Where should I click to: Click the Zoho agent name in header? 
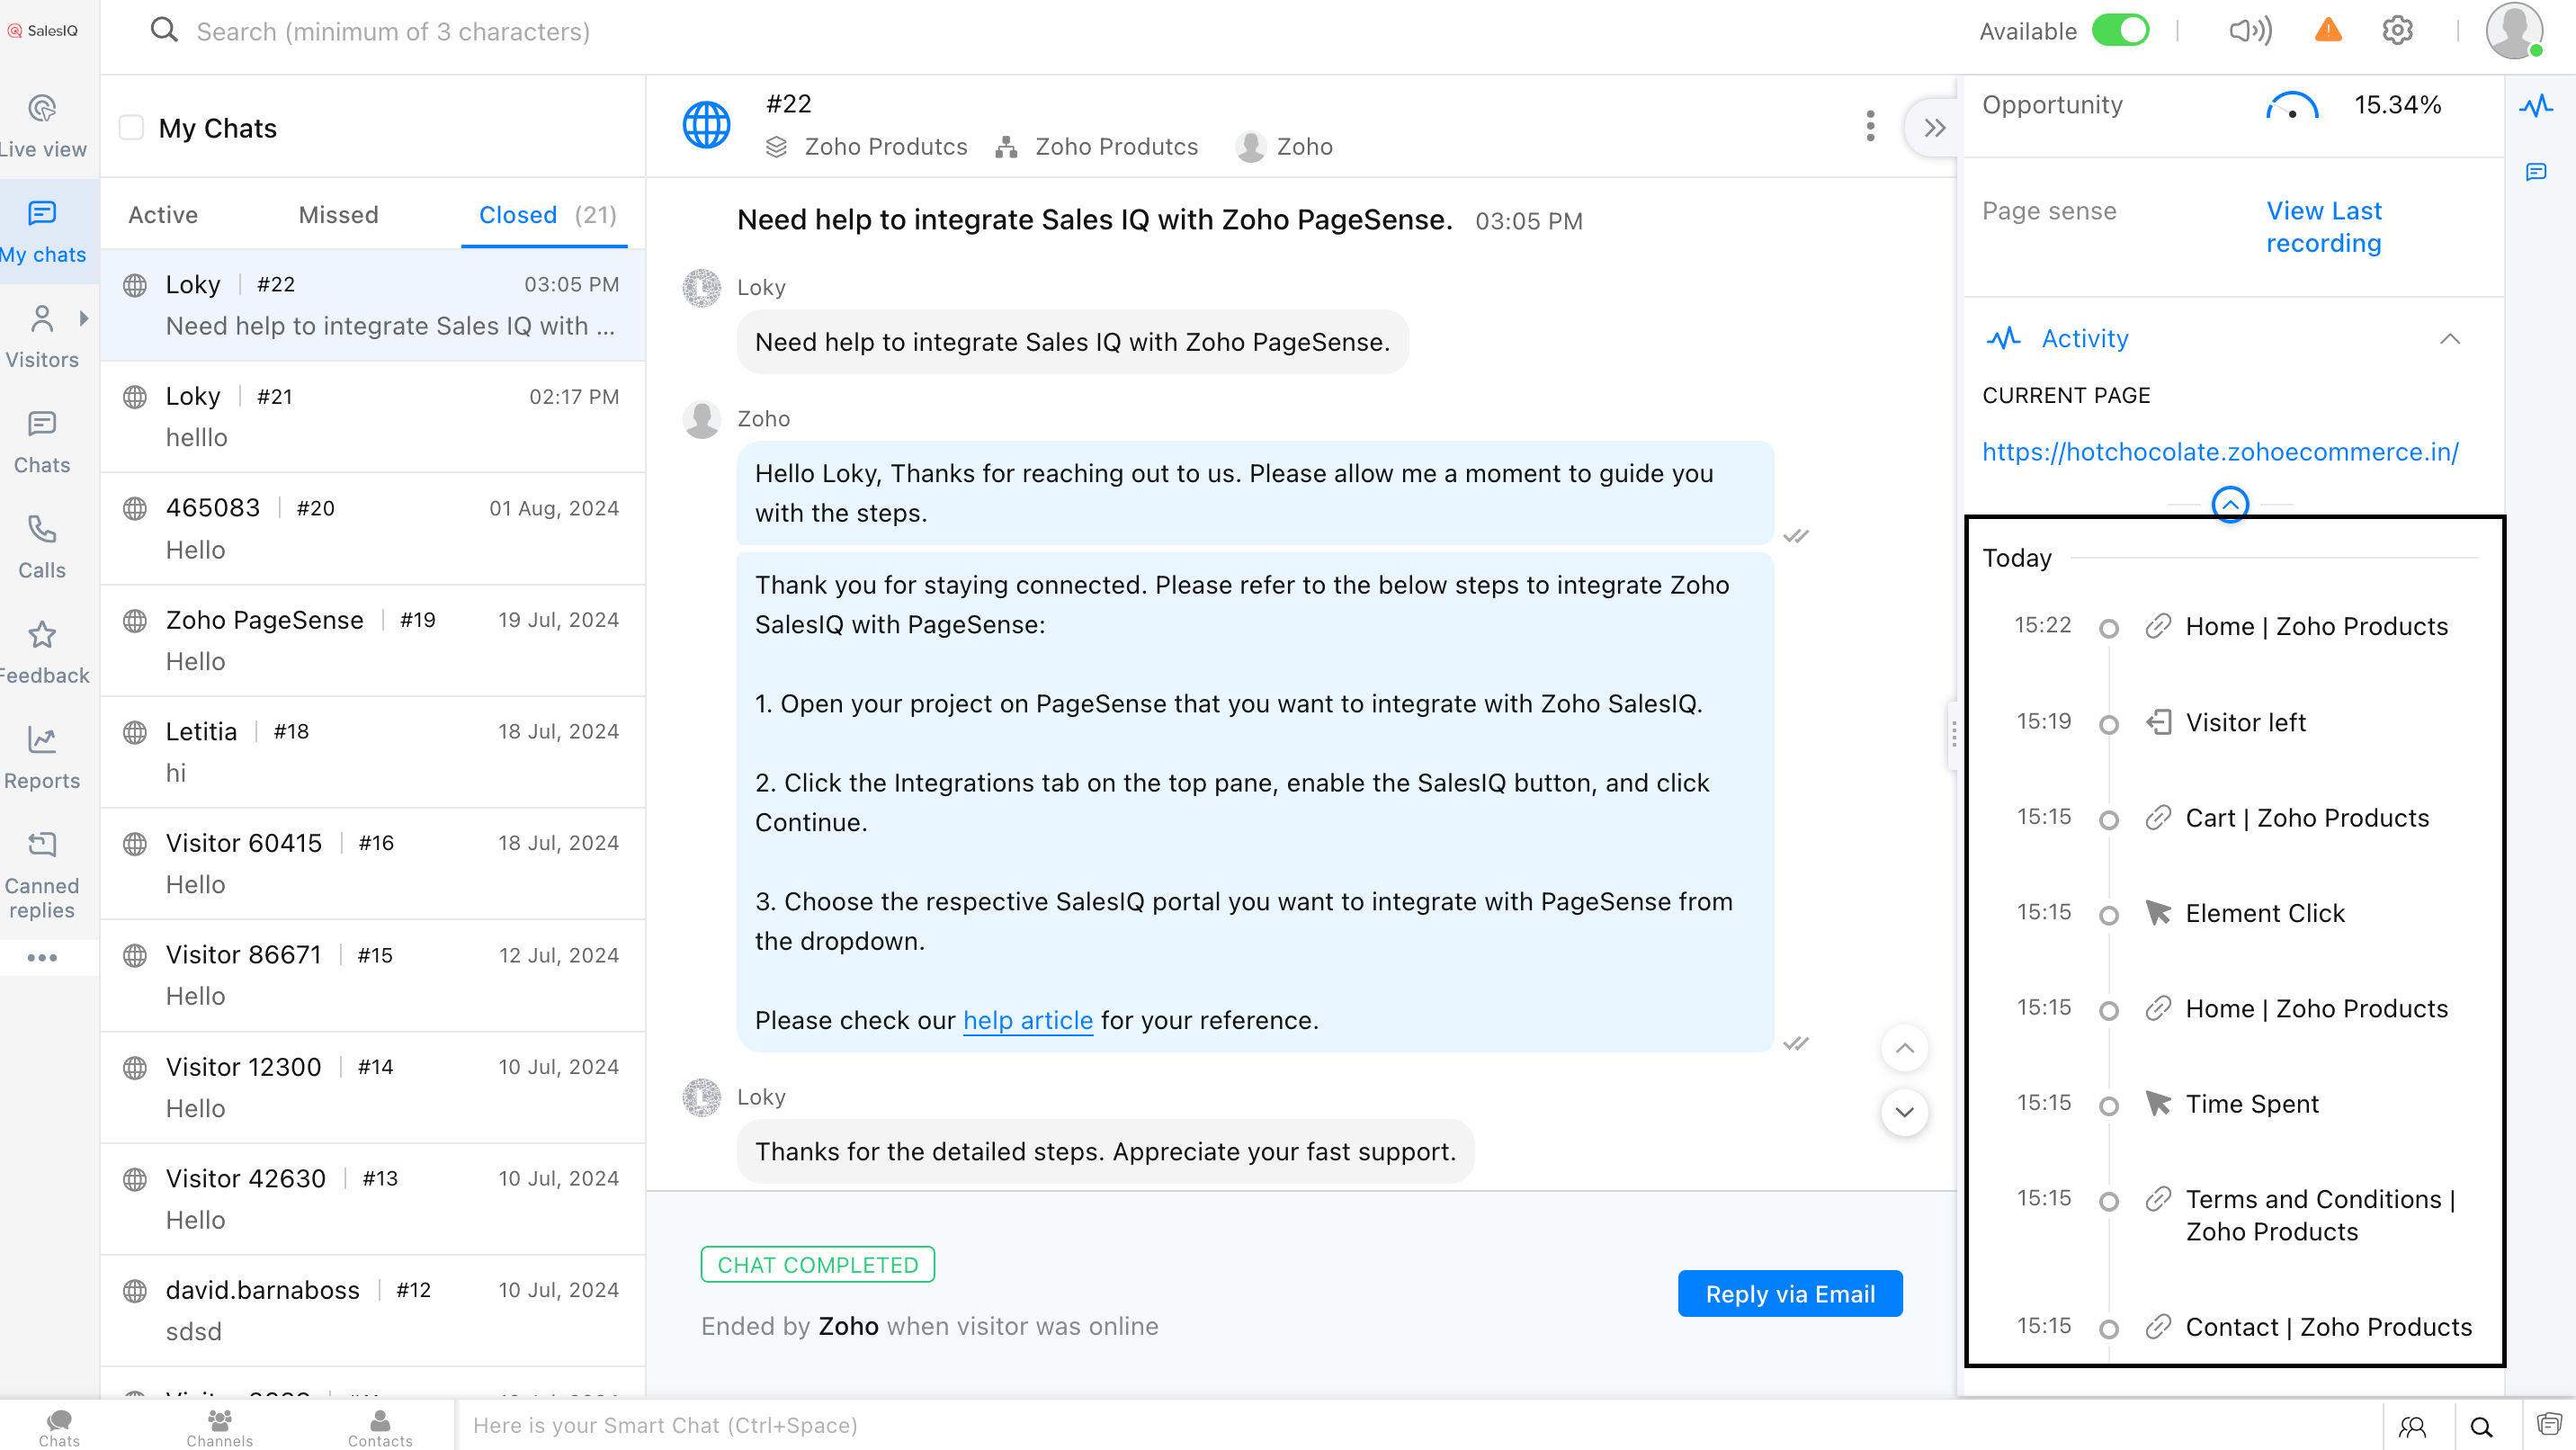pos(1304,147)
